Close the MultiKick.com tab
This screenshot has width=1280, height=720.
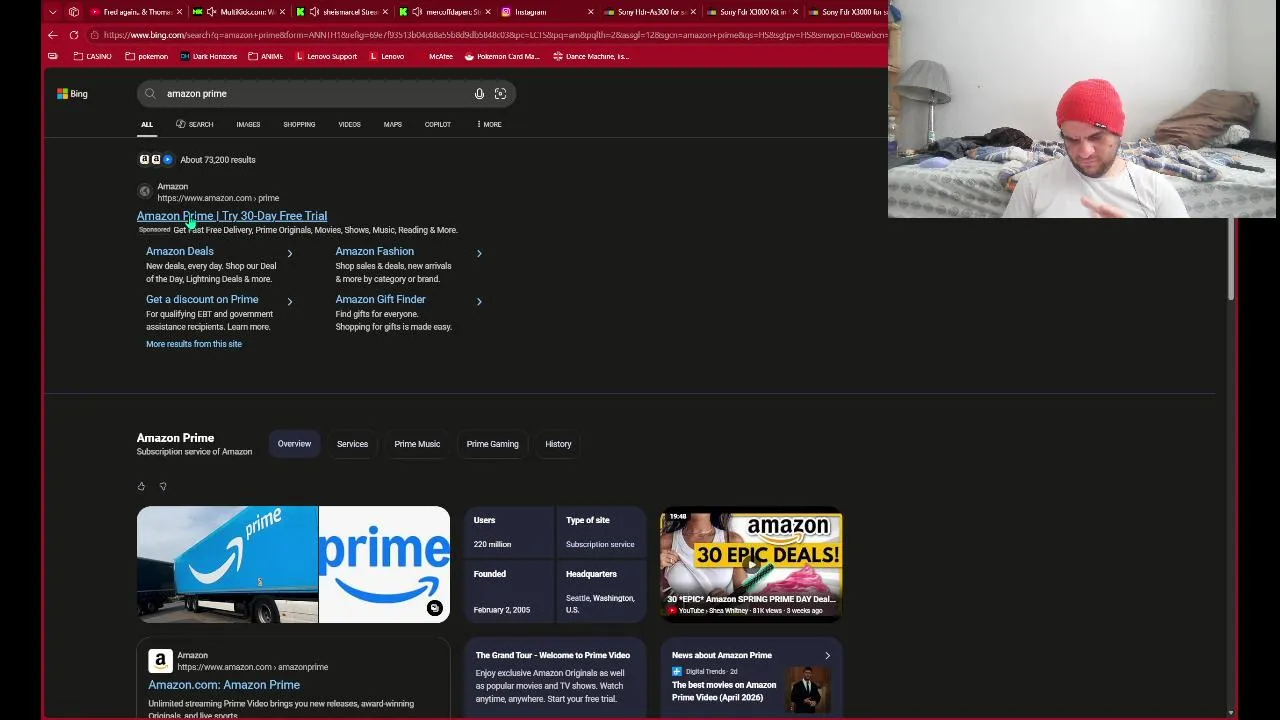coord(282,12)
